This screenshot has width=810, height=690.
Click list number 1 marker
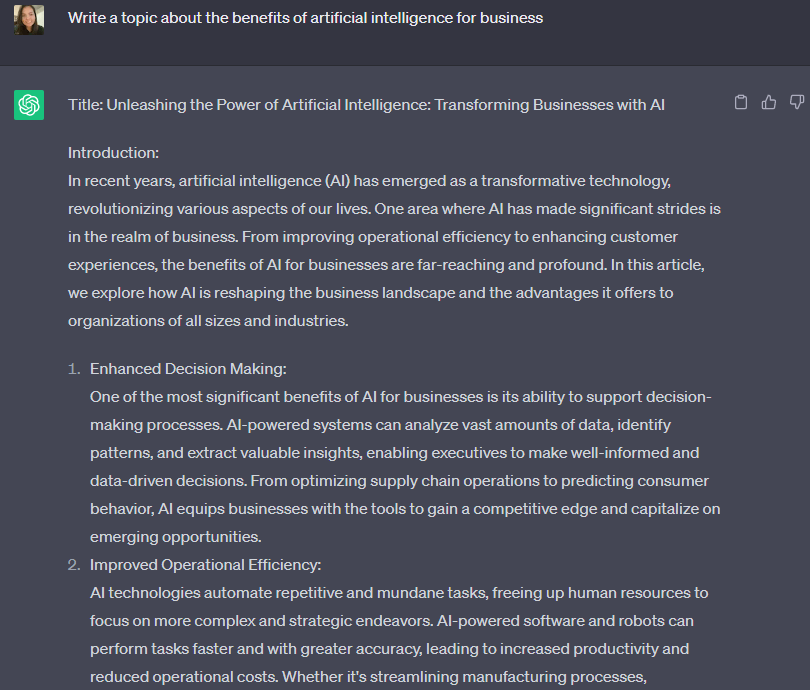[74, 369]
